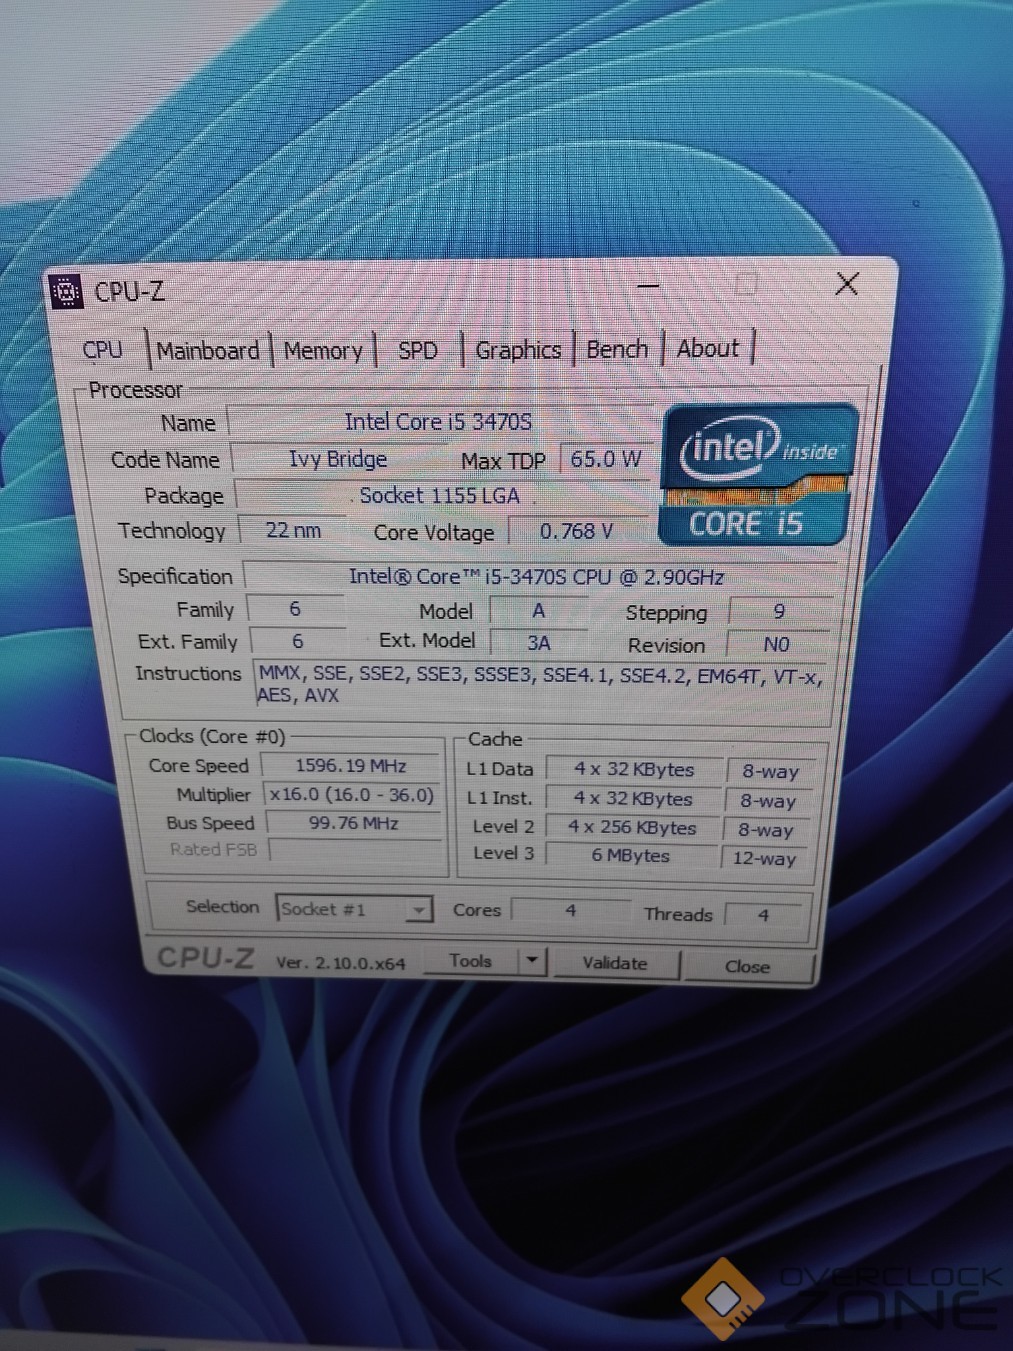Image resolution: width=1013 pixels, height=1351 pixels.
Task: Click the Multiplier value x16.0 (16.0 - 36.0)
Action: point(352,795)
